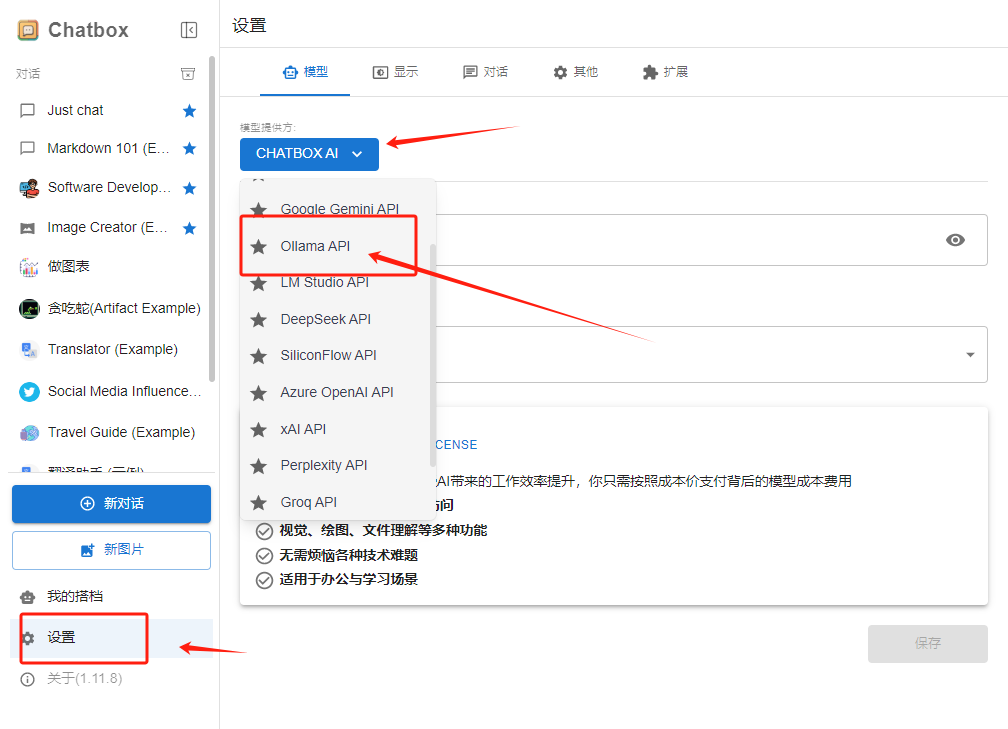Click the Just chat message bubble icon
Viewport: 1008px width, 729px height.
tap(28, 111)
